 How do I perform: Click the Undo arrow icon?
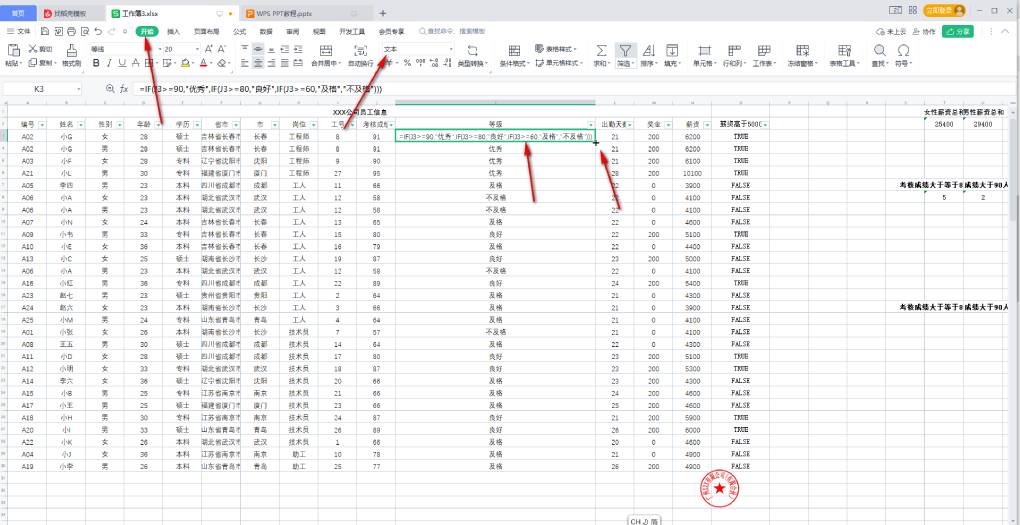click(98, 31)
